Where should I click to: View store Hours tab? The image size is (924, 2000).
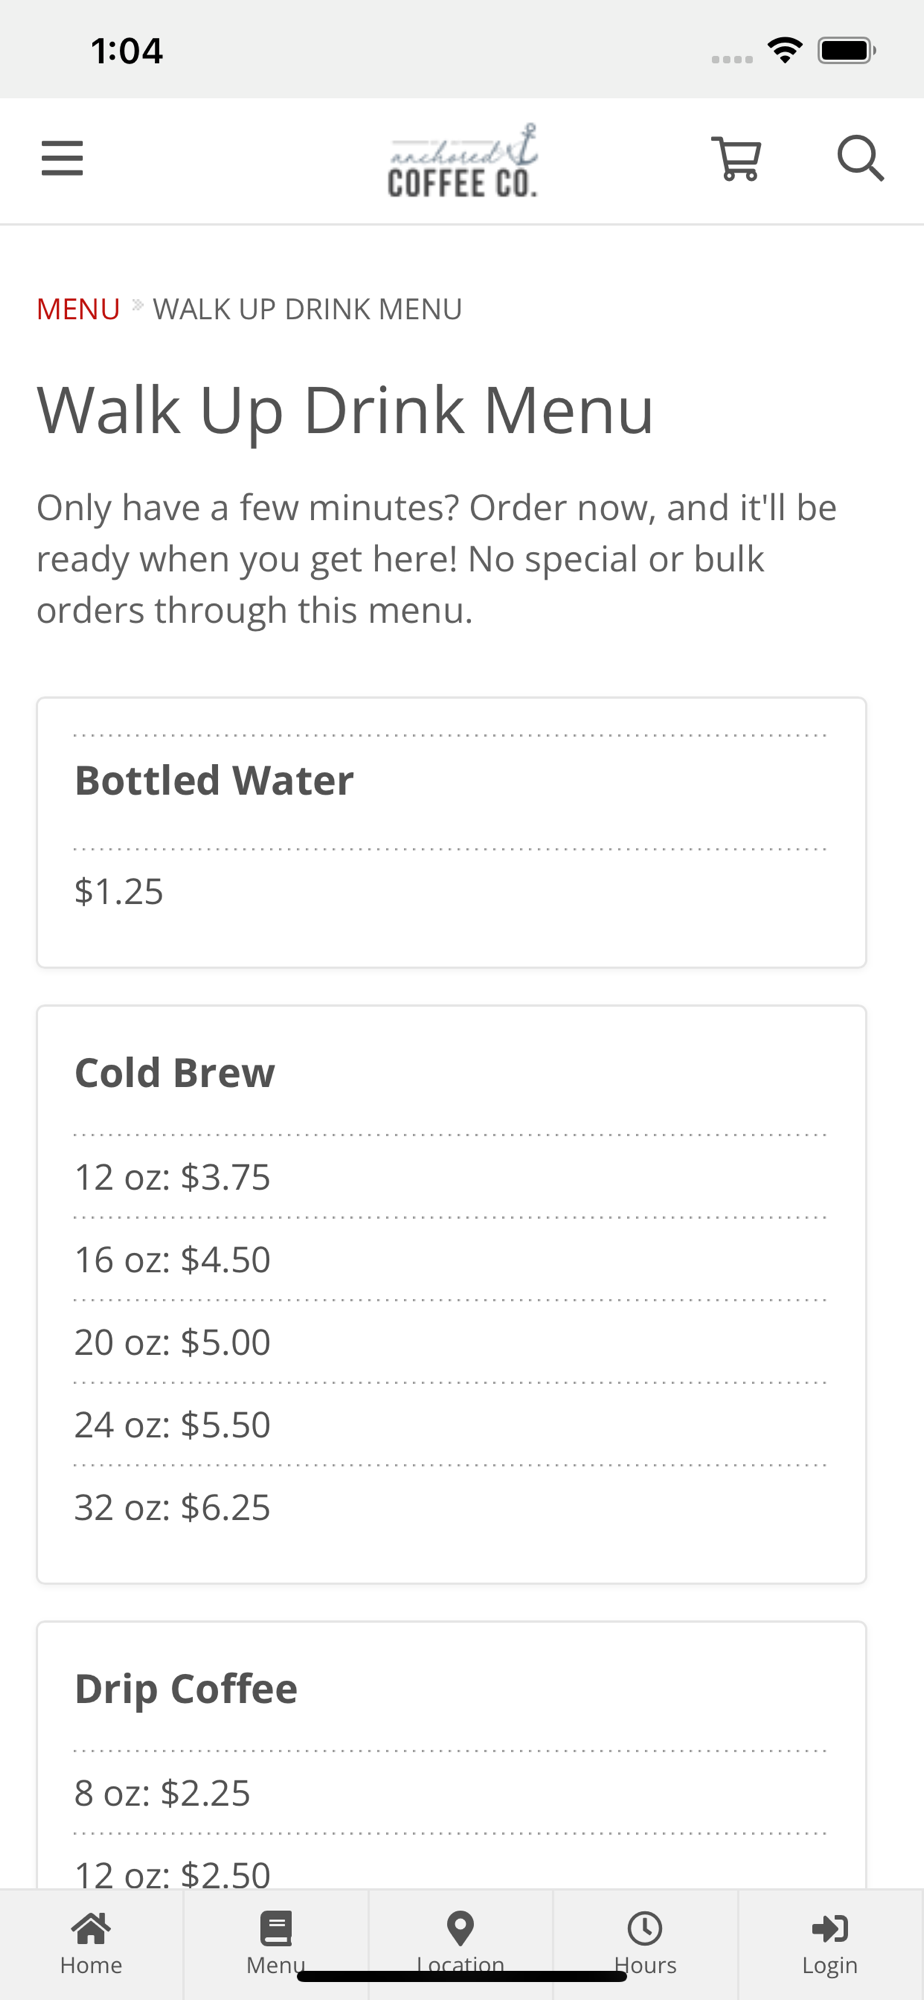[x=645, y=1943]
